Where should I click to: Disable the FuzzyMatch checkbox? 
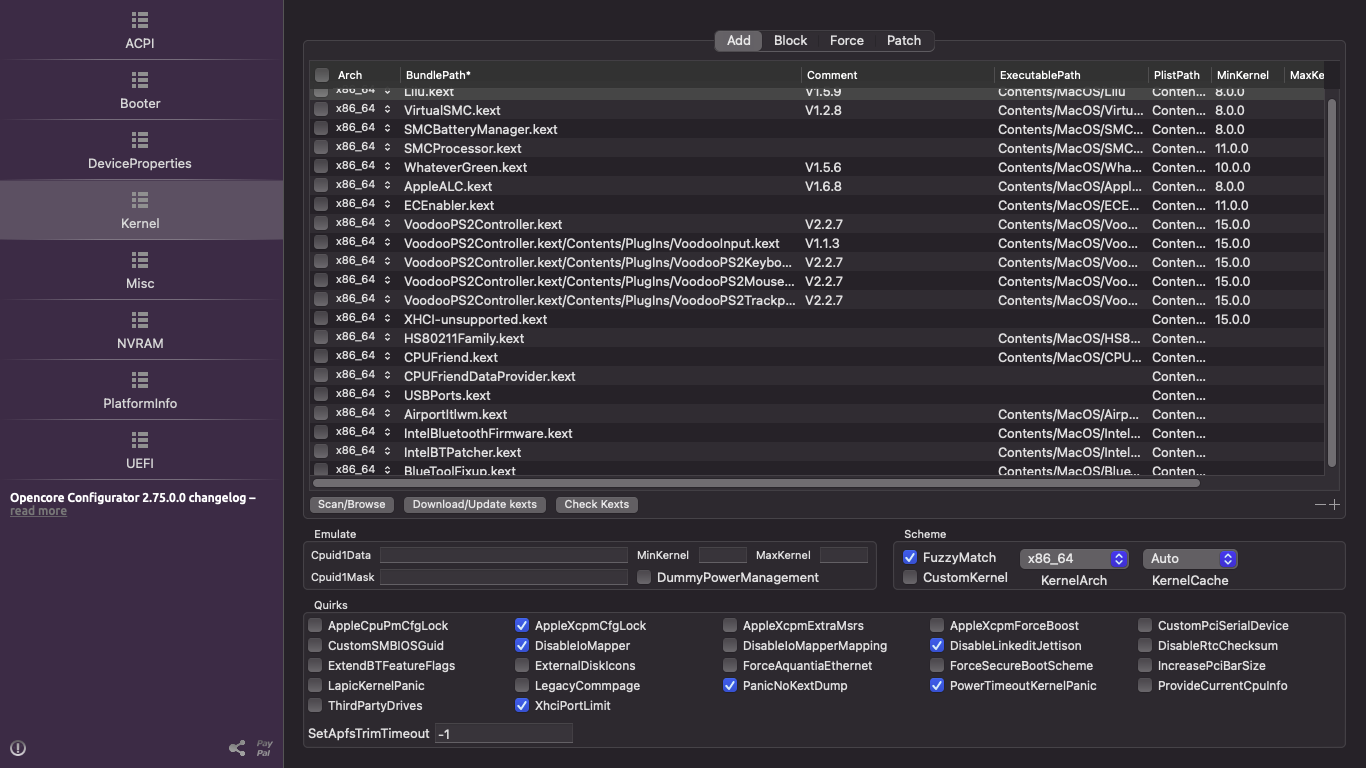[x=910, y=557]
